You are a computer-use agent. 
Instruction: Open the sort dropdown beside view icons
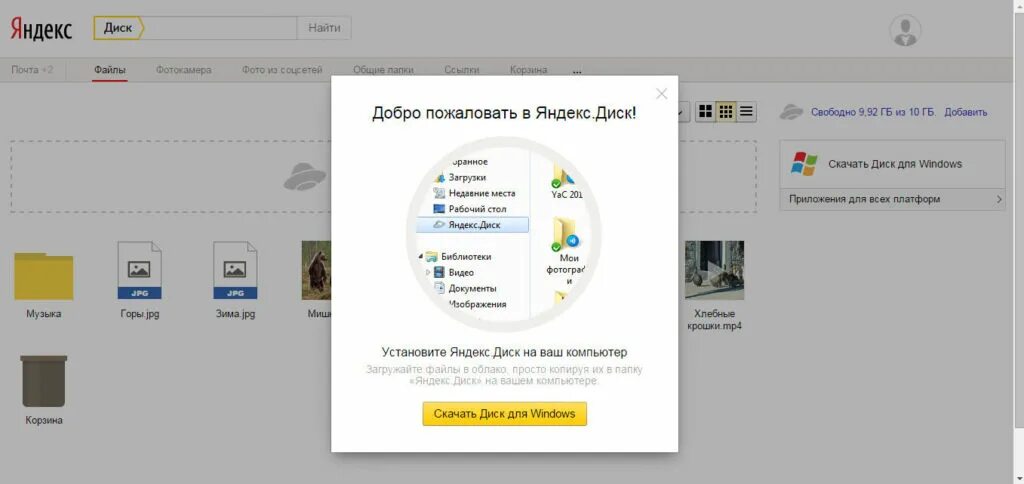[x=682, y=112]
